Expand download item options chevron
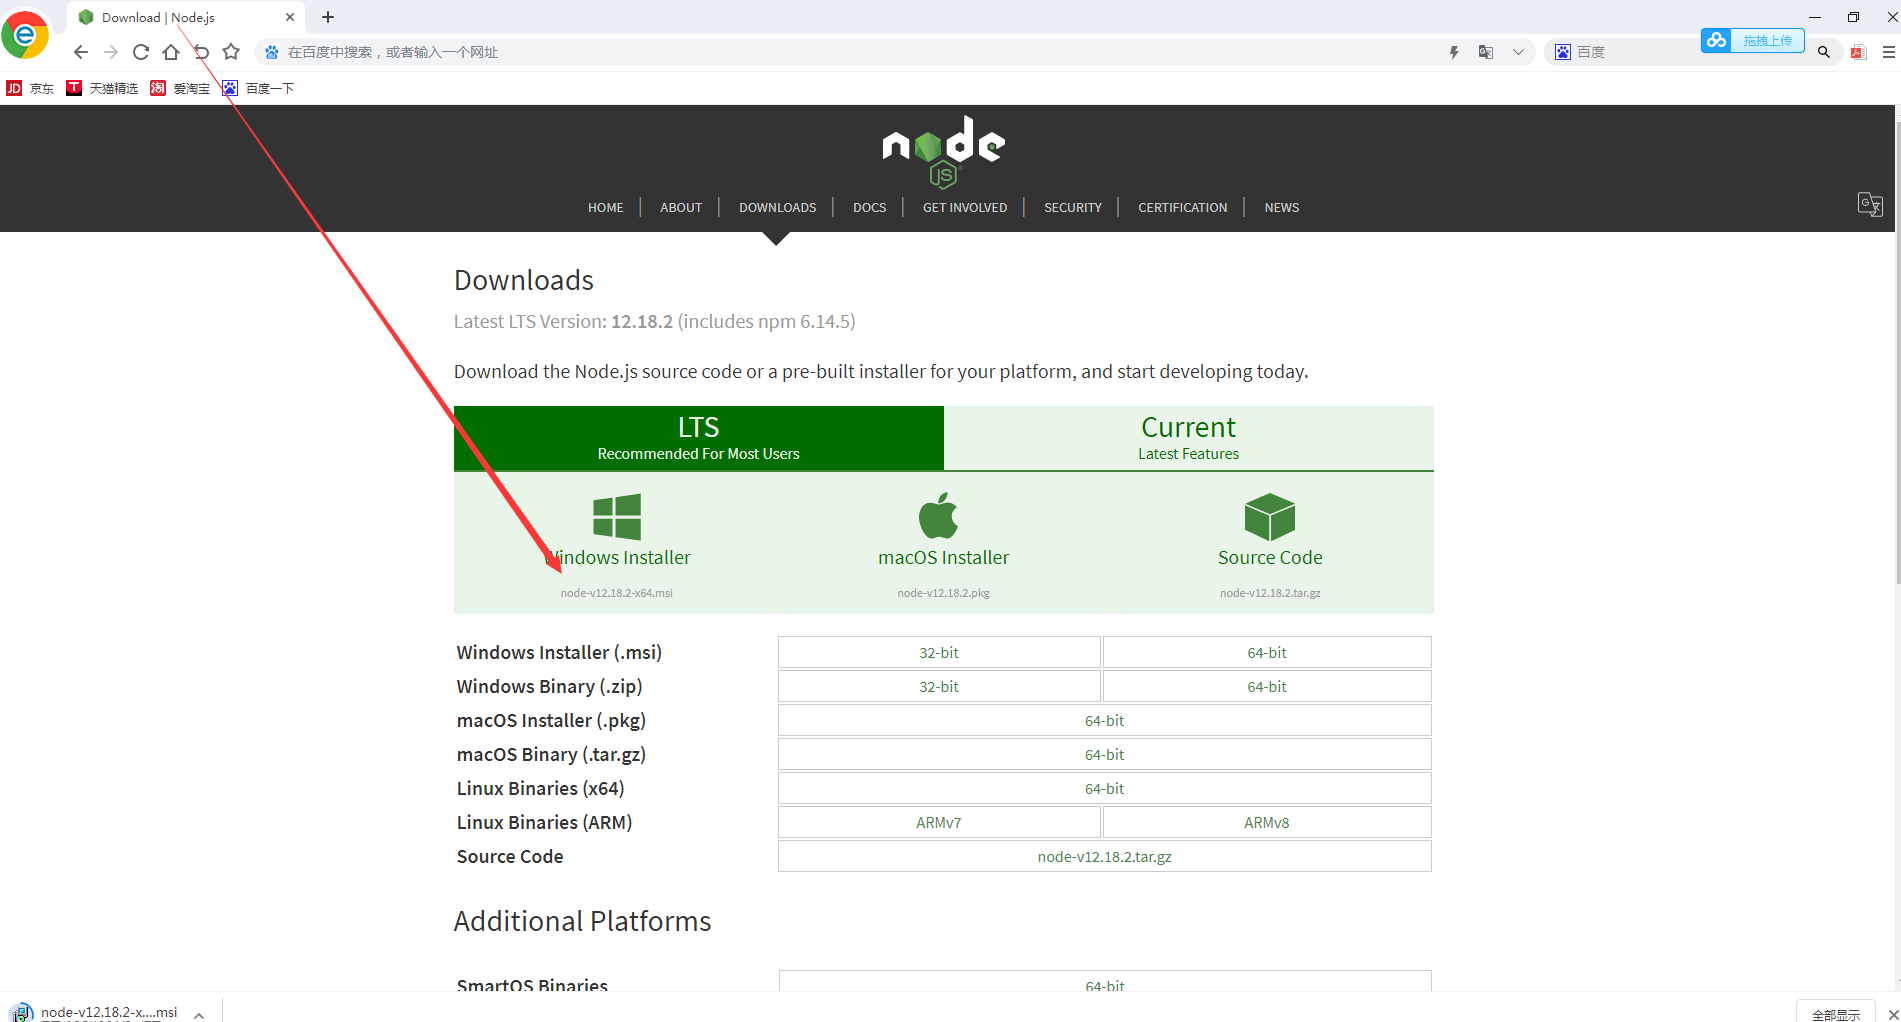This screenshot has height=1022, width=1901. tap(199, 1014)
